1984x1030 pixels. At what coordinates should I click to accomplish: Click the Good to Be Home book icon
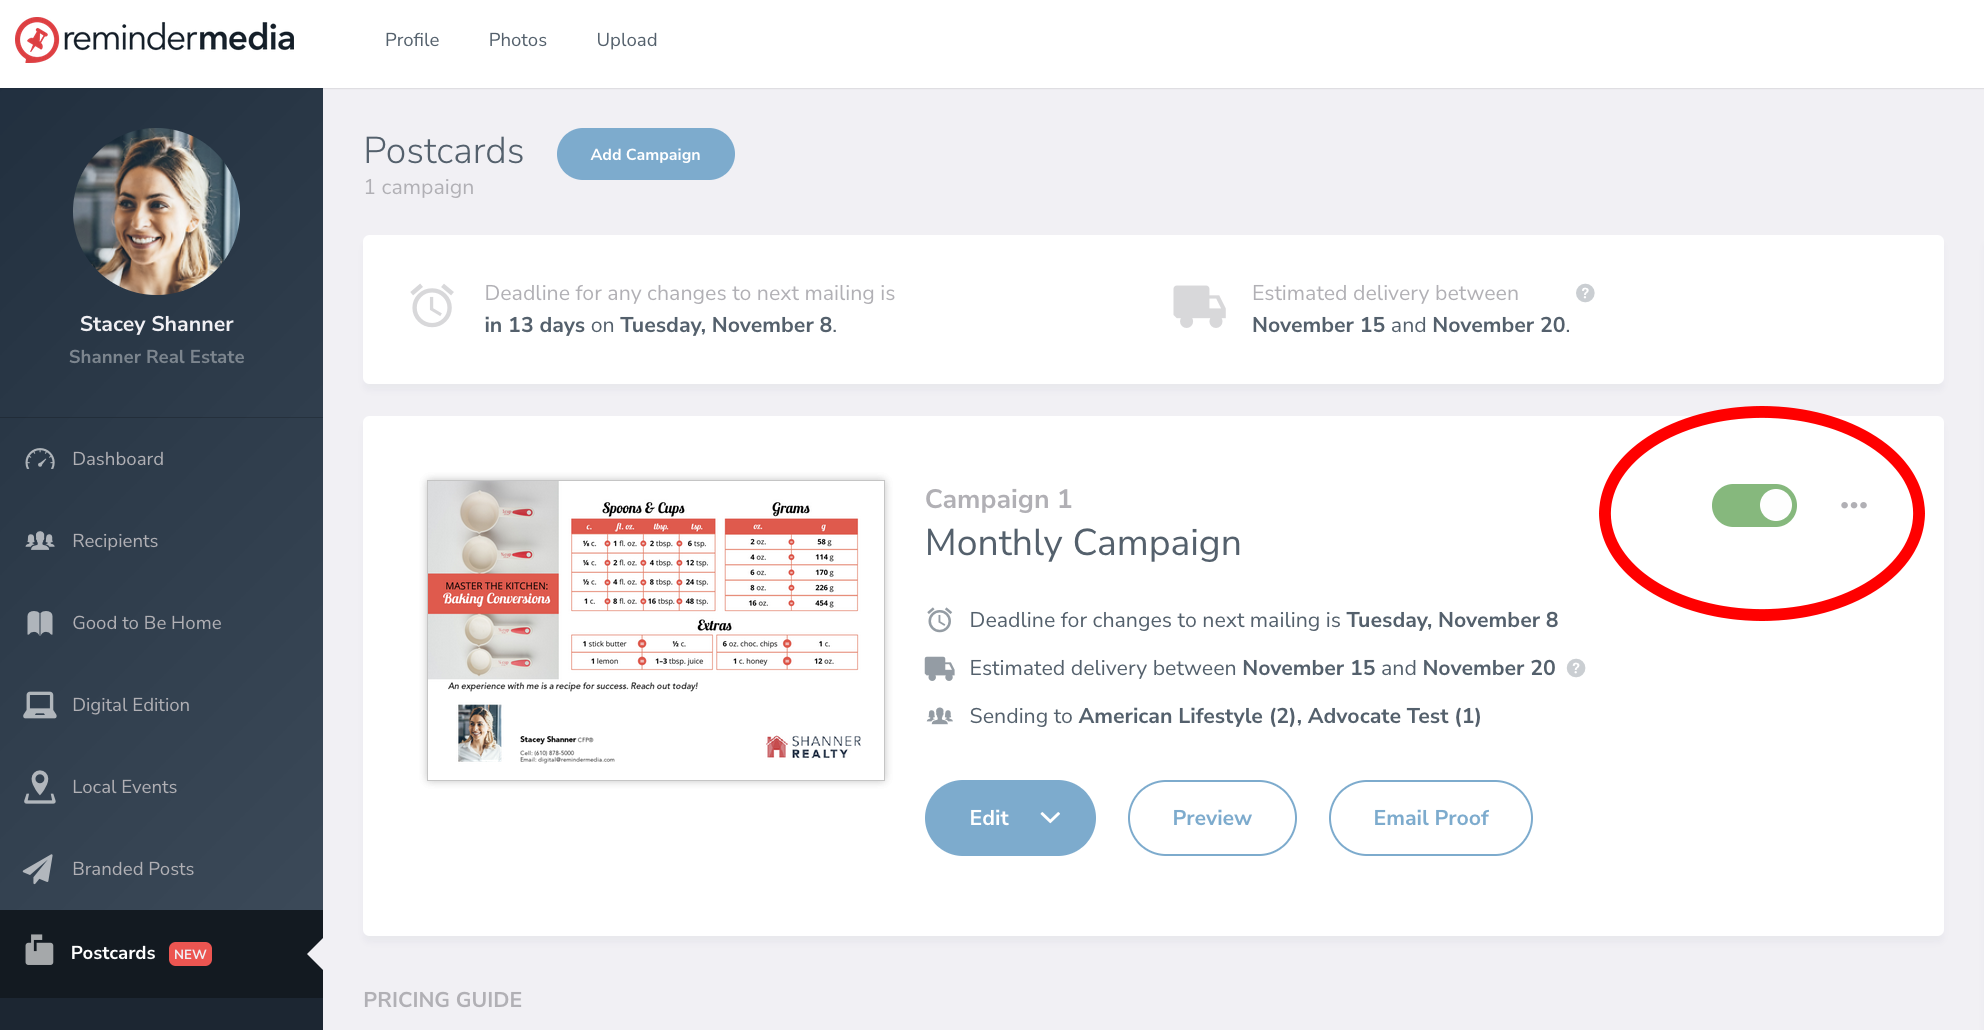[40, 623]
